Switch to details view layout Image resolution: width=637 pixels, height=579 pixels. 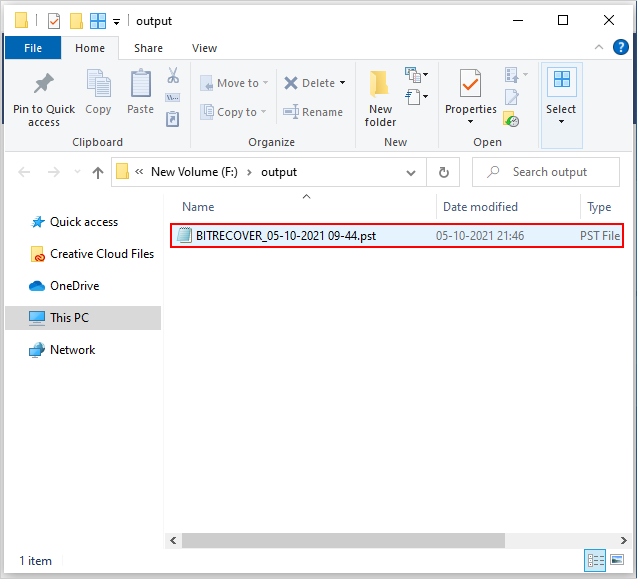596,561
